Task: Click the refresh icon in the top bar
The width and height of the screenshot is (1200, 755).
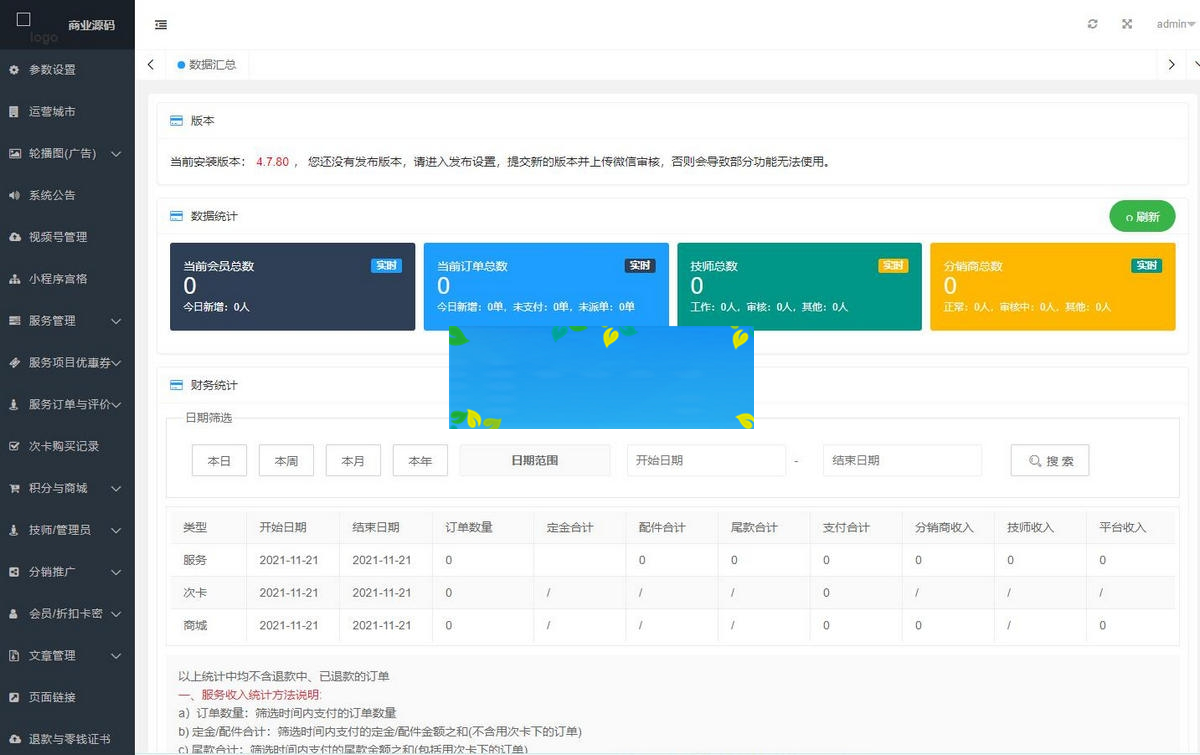Action: click(x=1092, y=24)
